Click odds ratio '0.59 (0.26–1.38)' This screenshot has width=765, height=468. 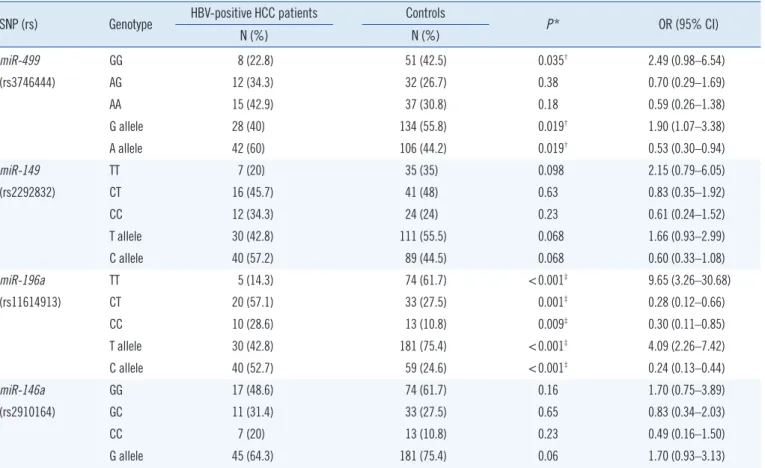coord(686,104)
